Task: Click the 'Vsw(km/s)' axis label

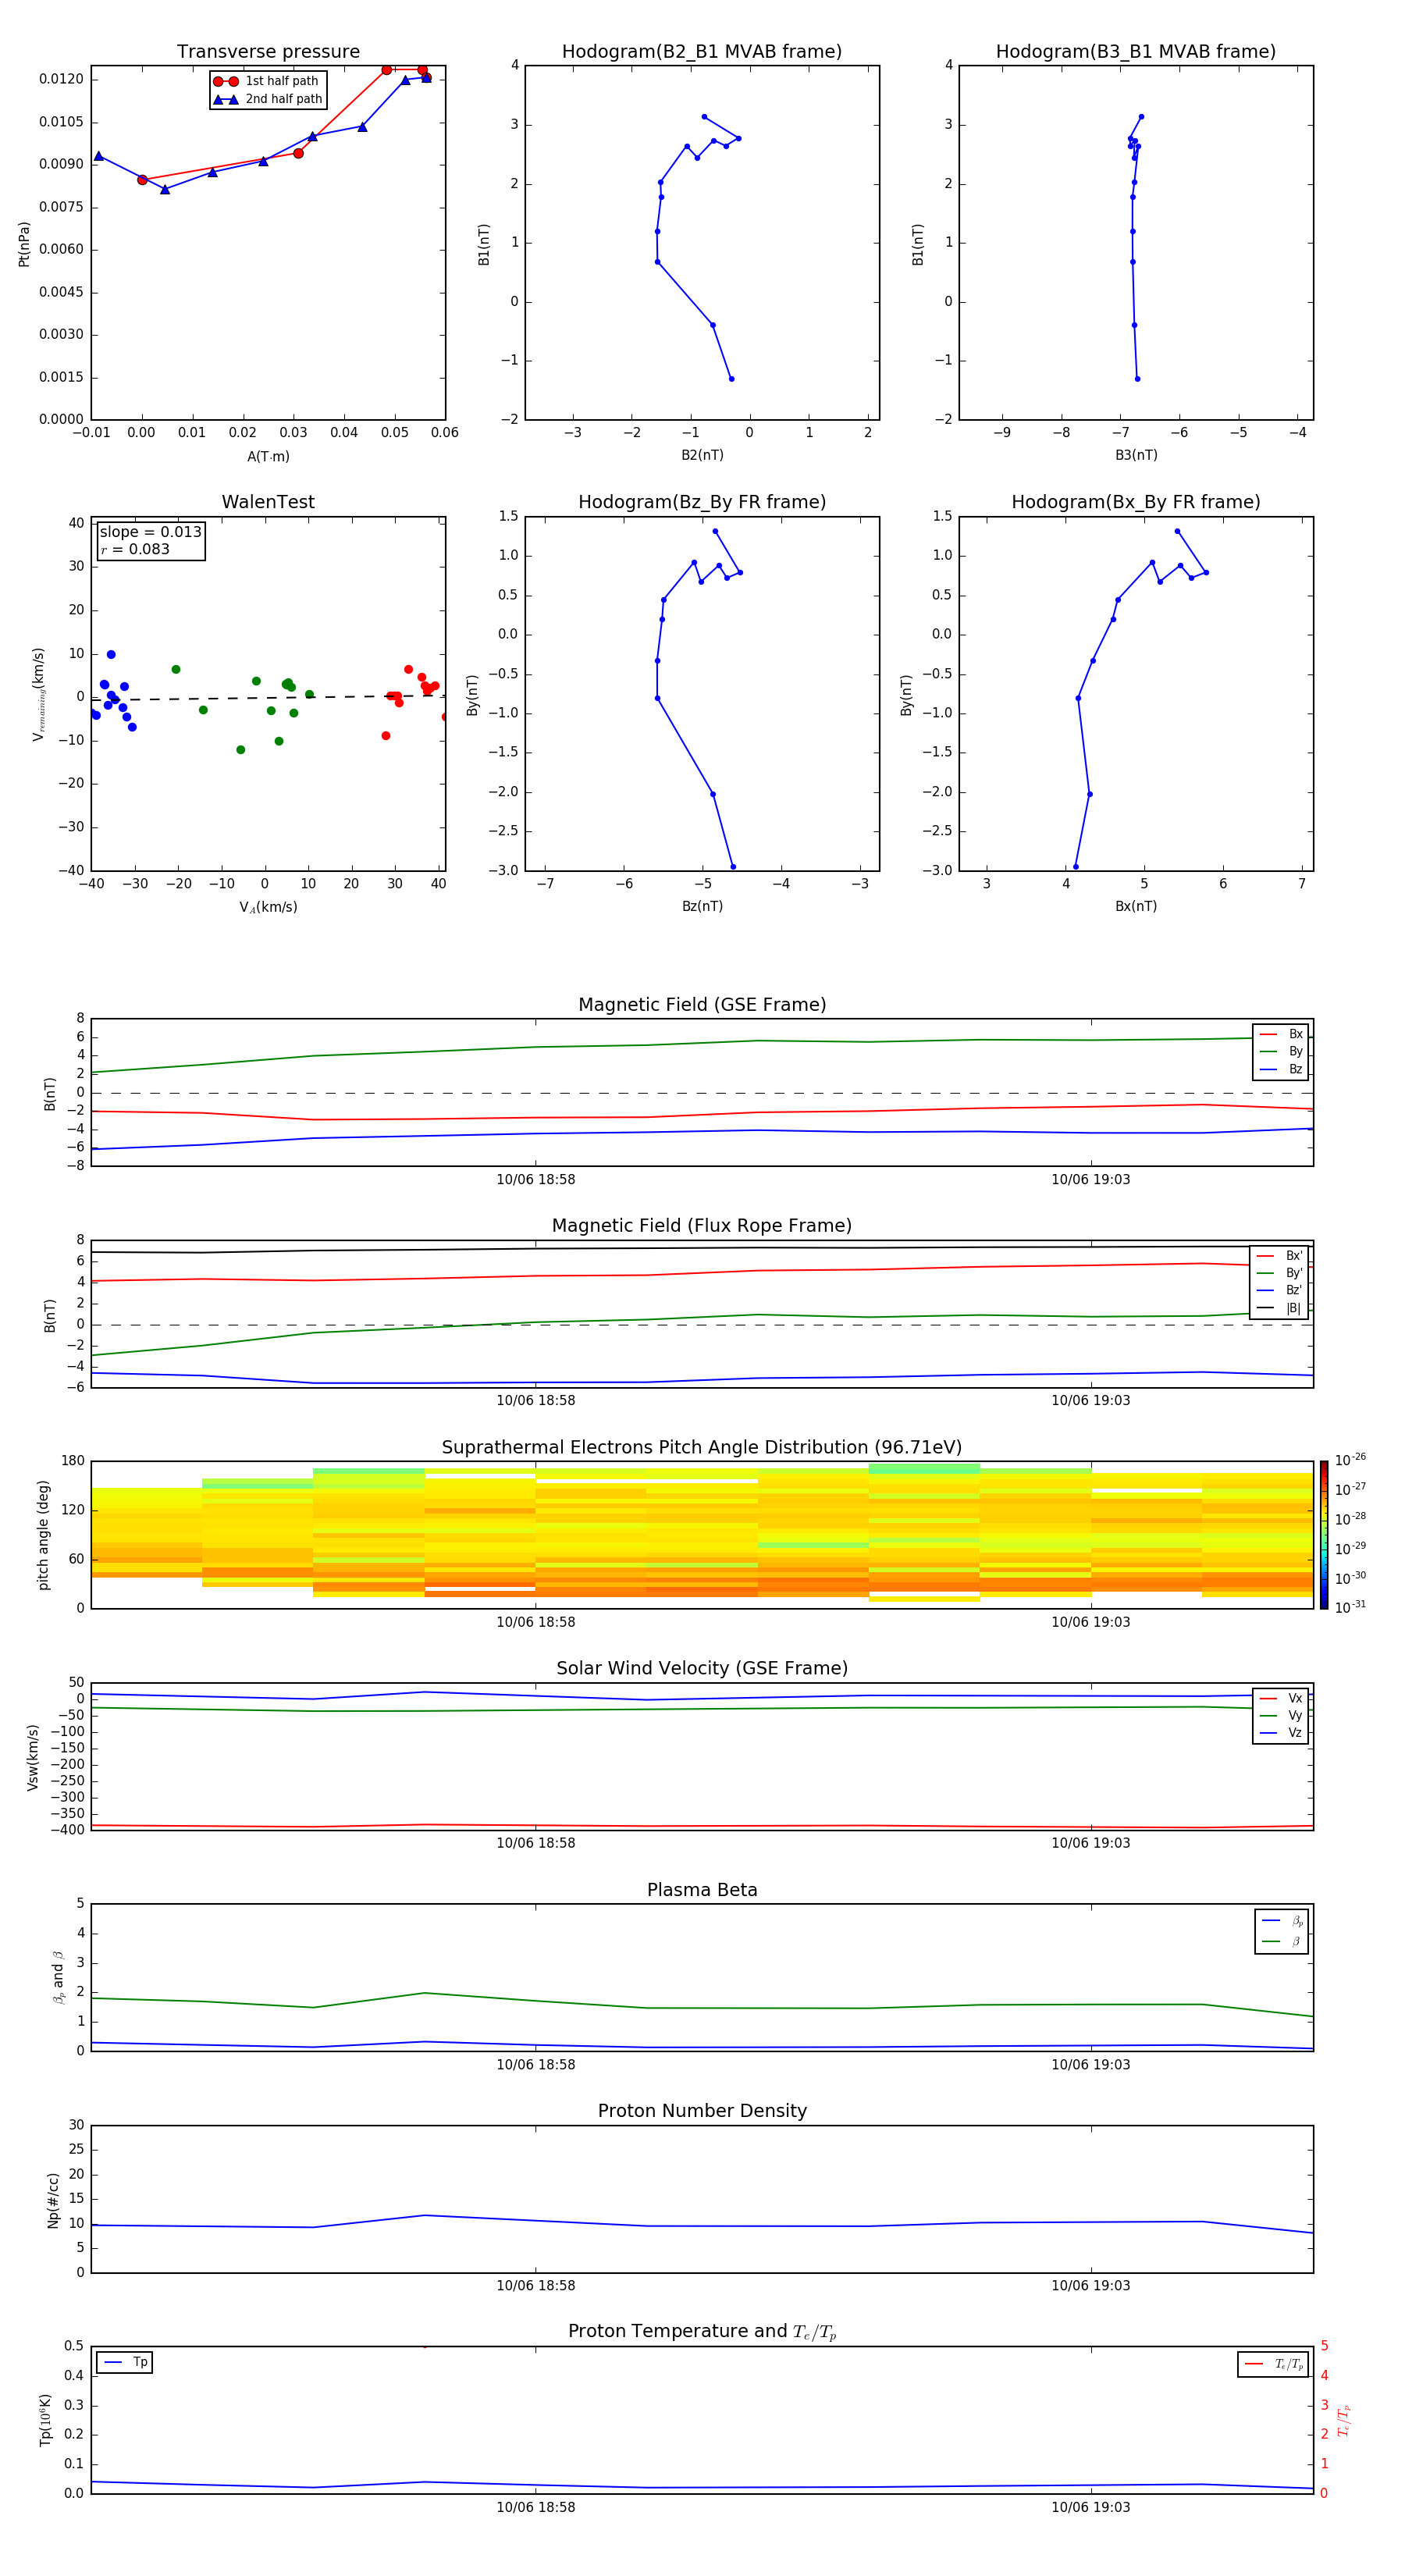Action: pyautogui.click(x=33, y=1756)
